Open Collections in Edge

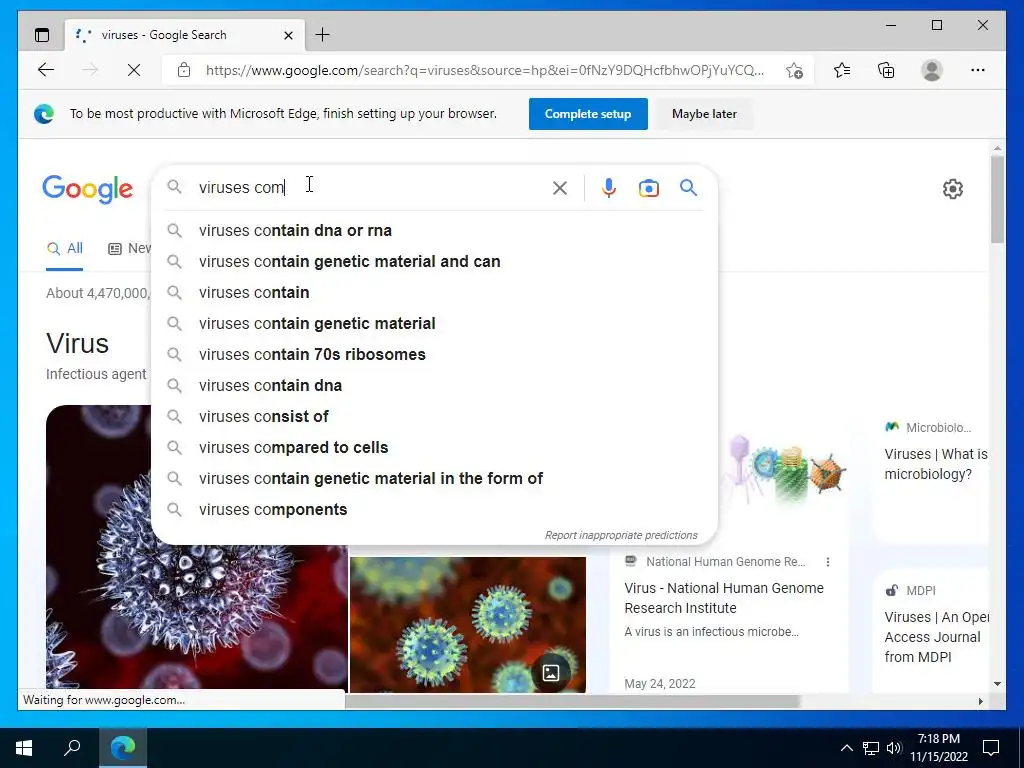click(886, 70)
